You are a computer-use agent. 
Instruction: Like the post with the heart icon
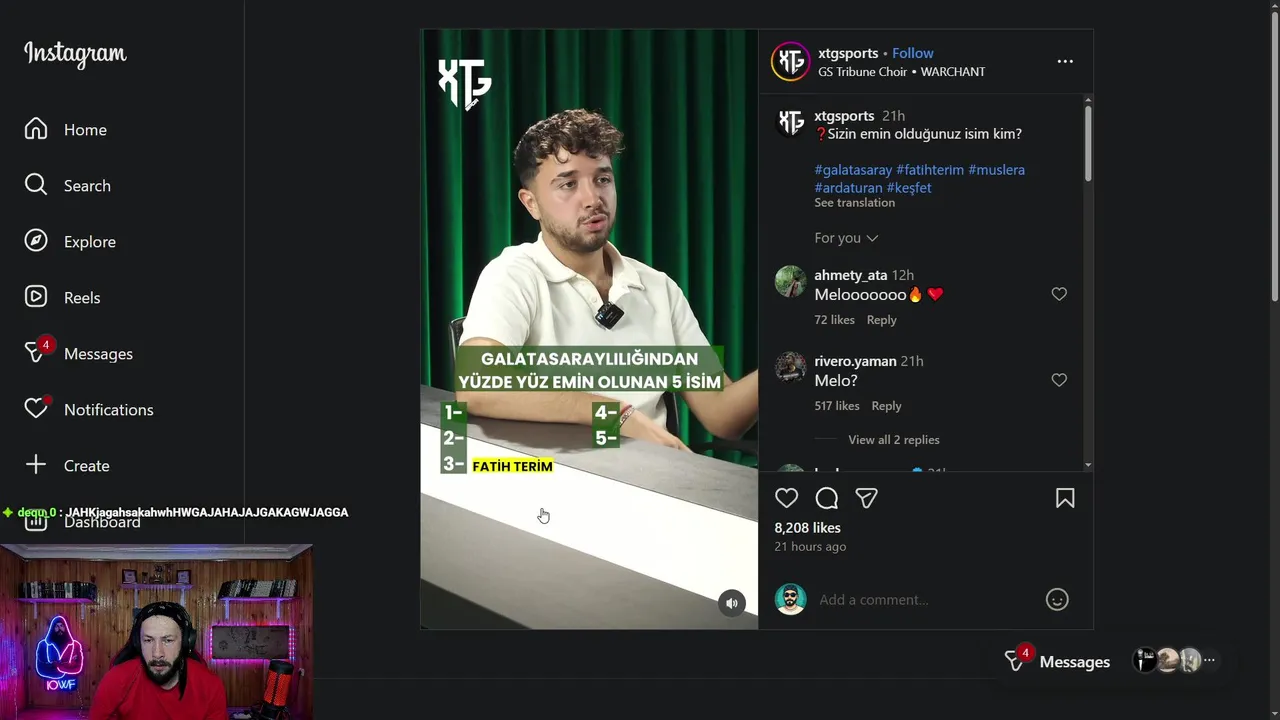[787, 498]
